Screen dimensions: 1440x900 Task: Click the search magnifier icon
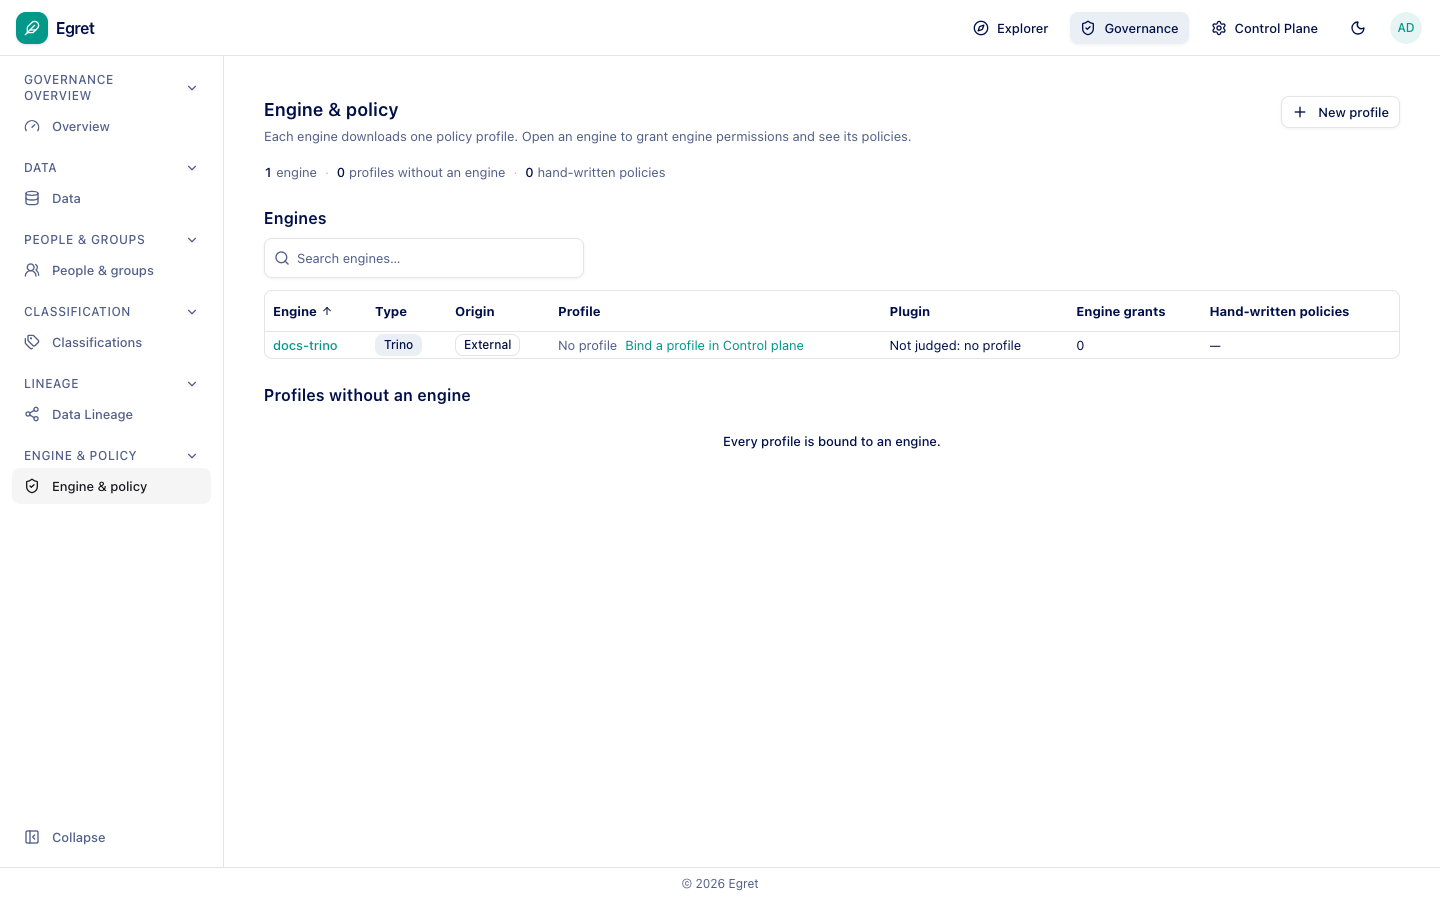coord(282,258)
